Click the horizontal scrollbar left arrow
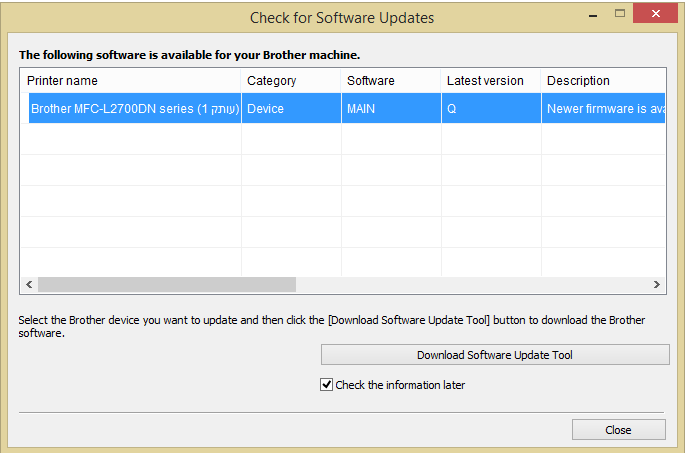The height and width of the screenshot is (453, 685). [x=29, y=284]
